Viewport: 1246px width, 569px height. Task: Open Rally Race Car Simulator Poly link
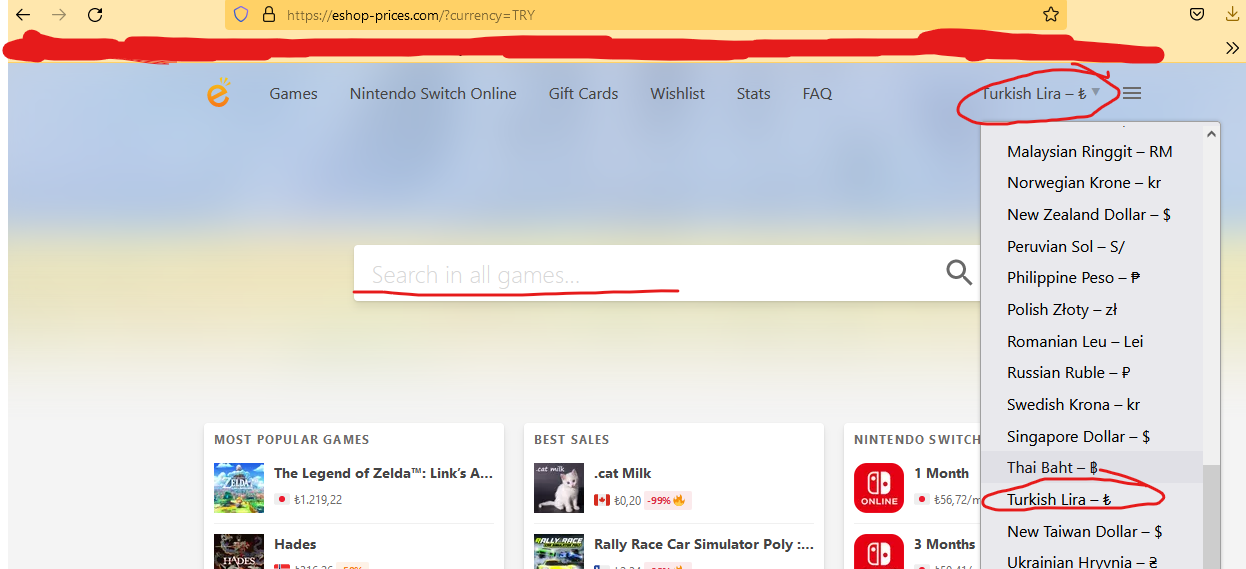tap(704, 544)
